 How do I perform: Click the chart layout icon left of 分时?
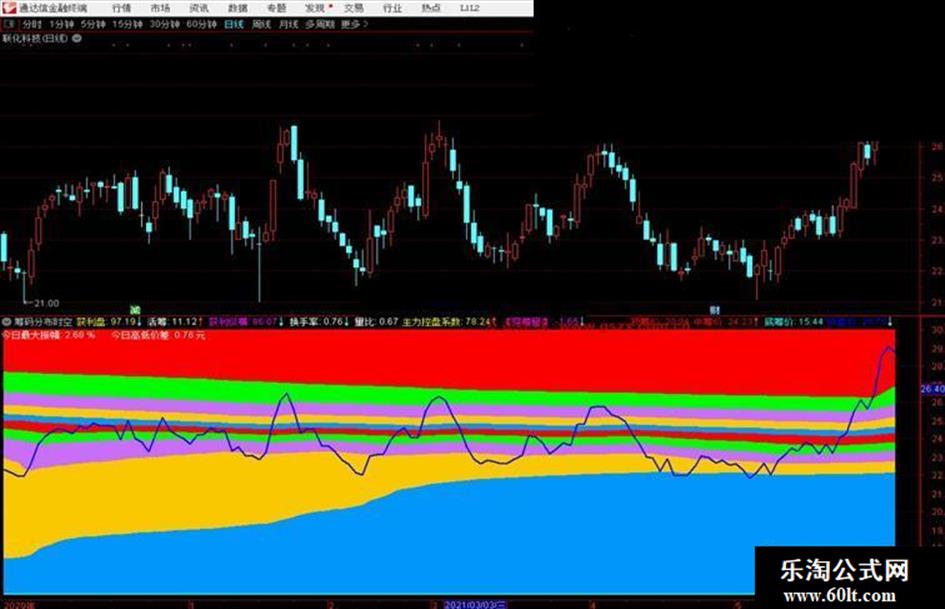tap(9, 24)
